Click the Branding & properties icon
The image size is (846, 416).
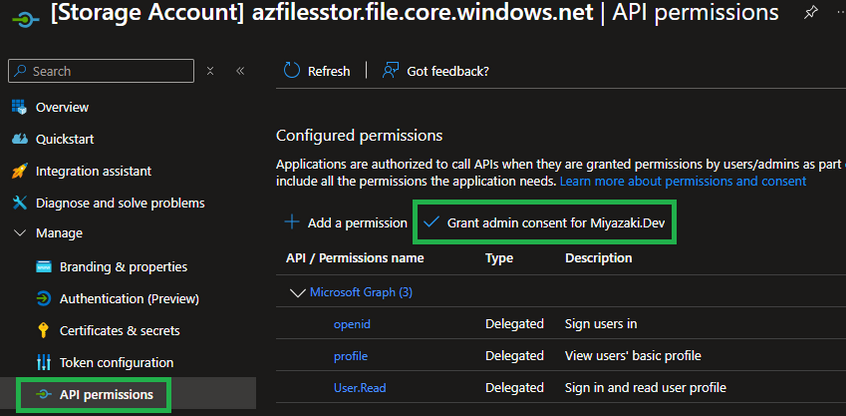tap(43, 267)
